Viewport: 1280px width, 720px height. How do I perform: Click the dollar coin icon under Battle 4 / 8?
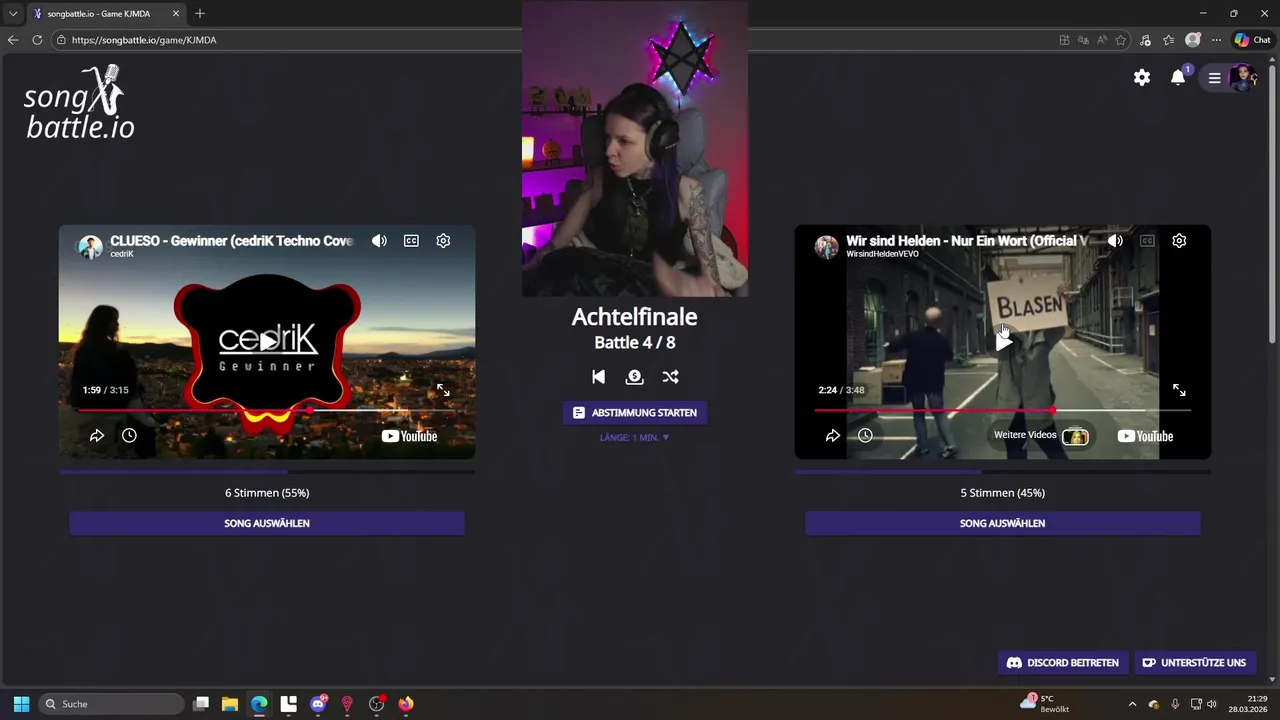coord(634,377)
